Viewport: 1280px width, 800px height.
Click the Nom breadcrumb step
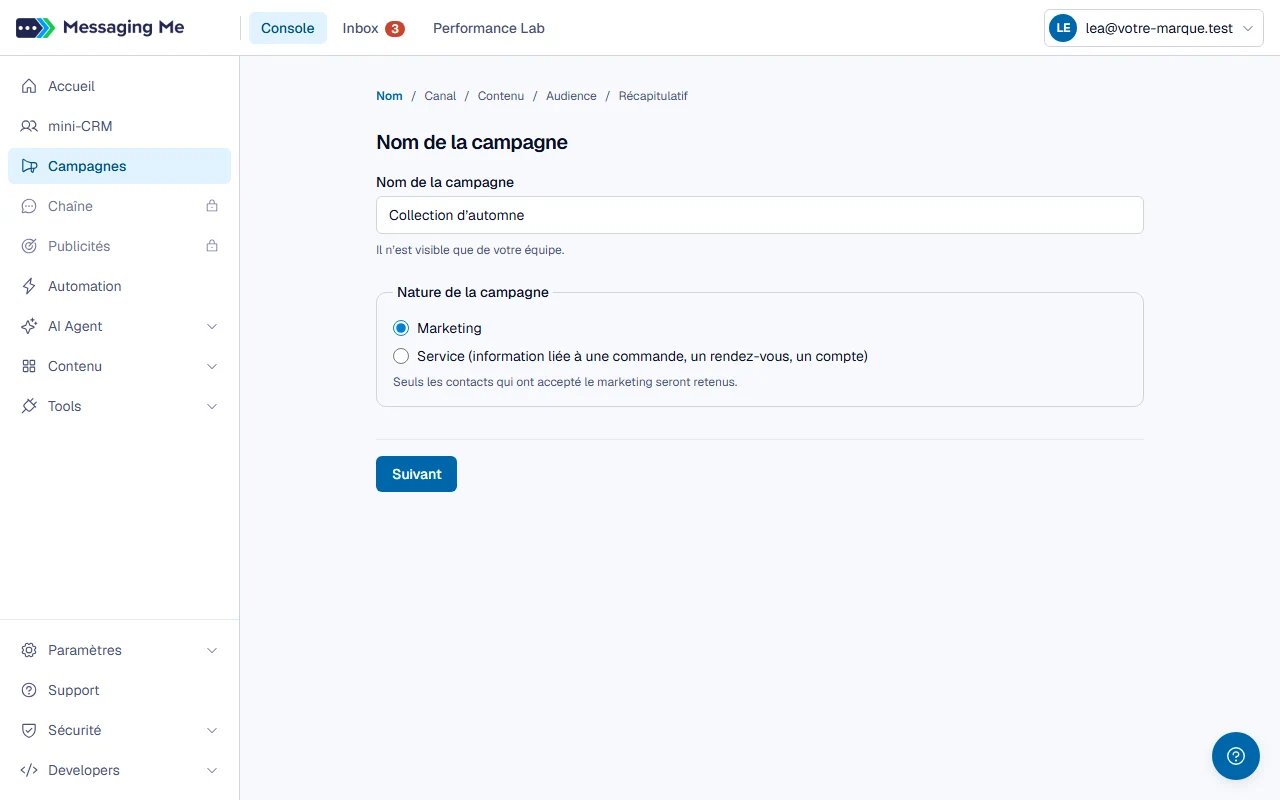click(389, 96)
